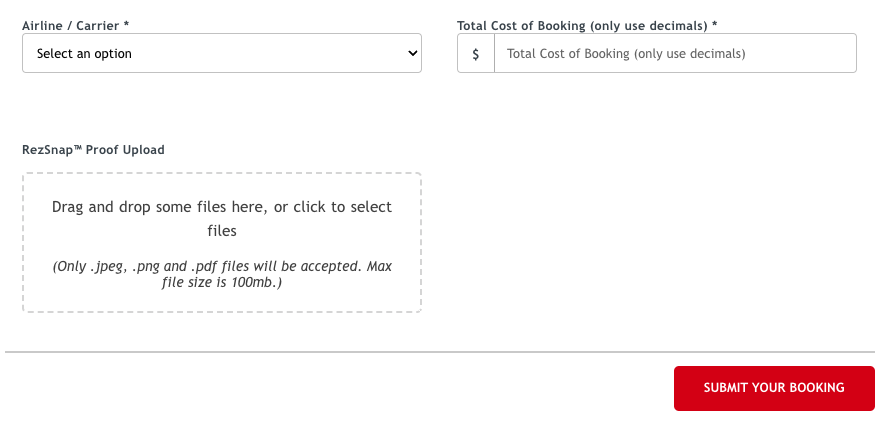This screenshot has width=890, height=423.
Task: Click the "Select an option" placeholder text
Action: [84, 53]
